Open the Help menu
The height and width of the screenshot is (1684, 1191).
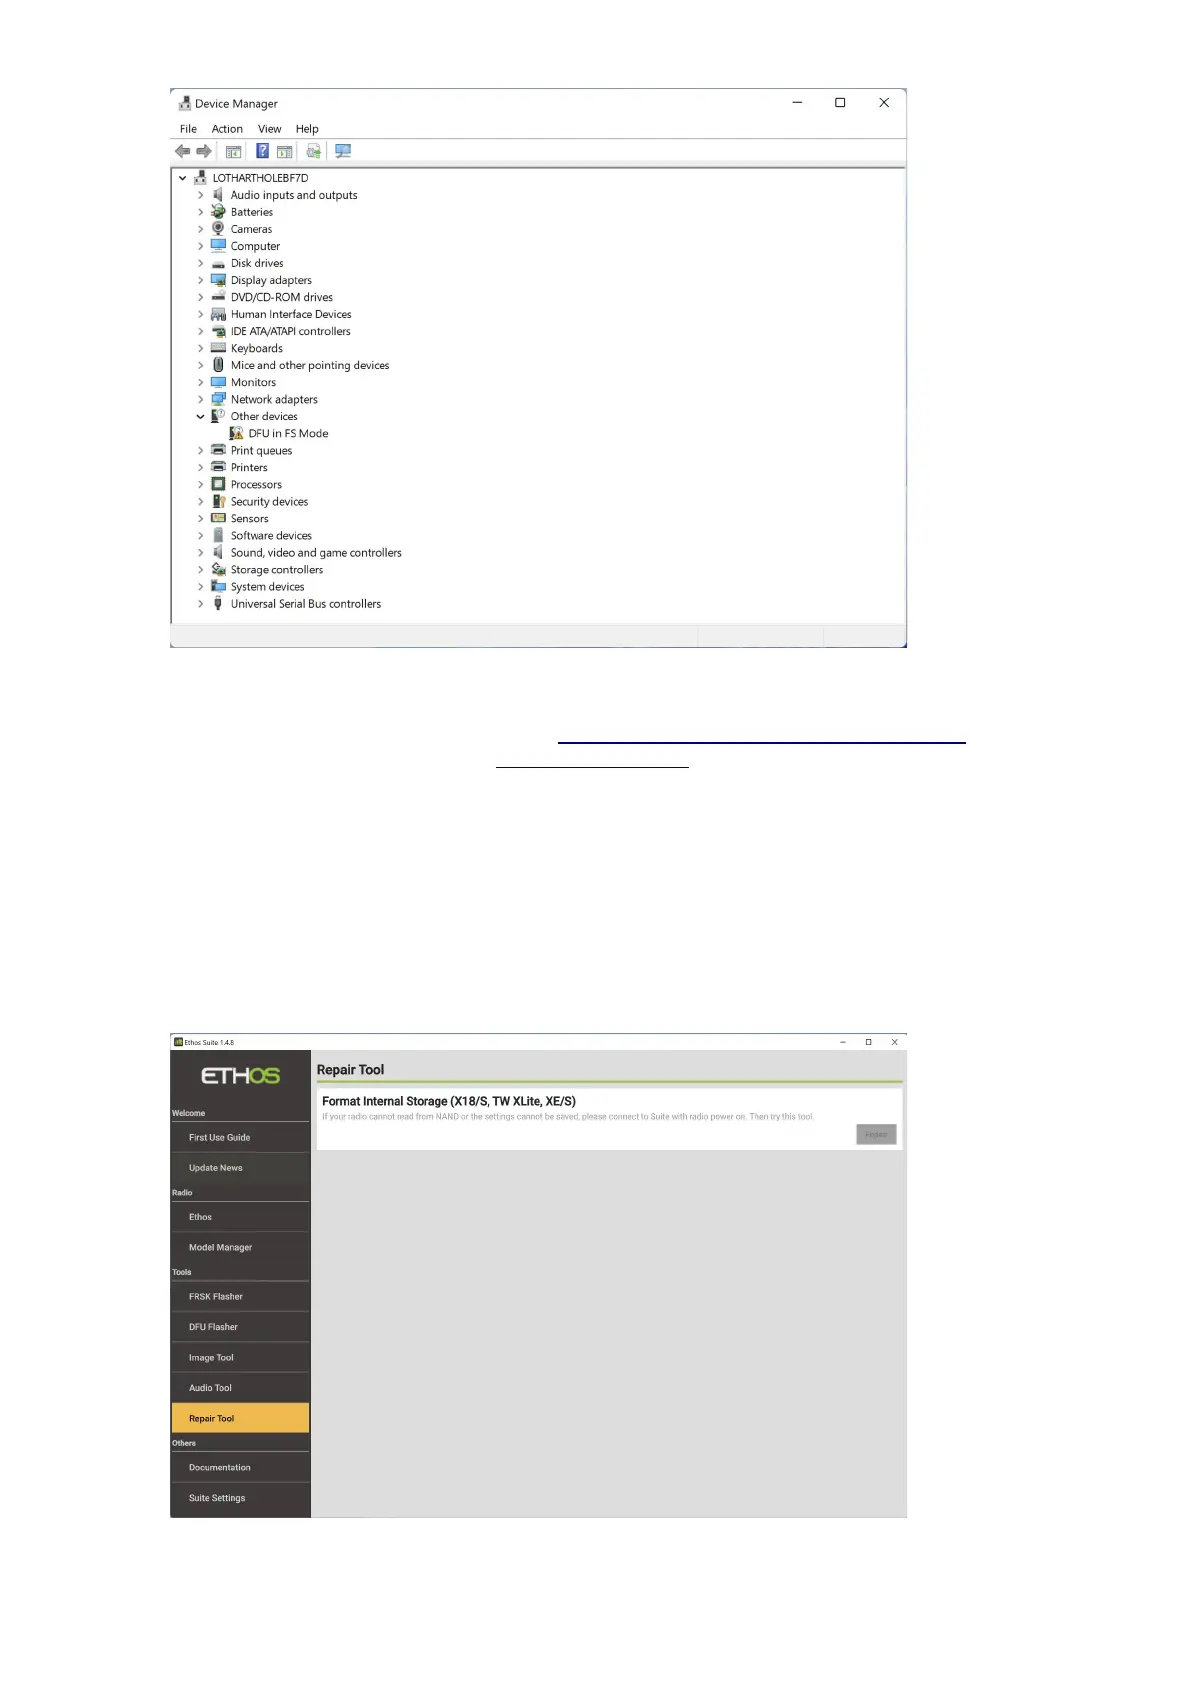(307, 129)
